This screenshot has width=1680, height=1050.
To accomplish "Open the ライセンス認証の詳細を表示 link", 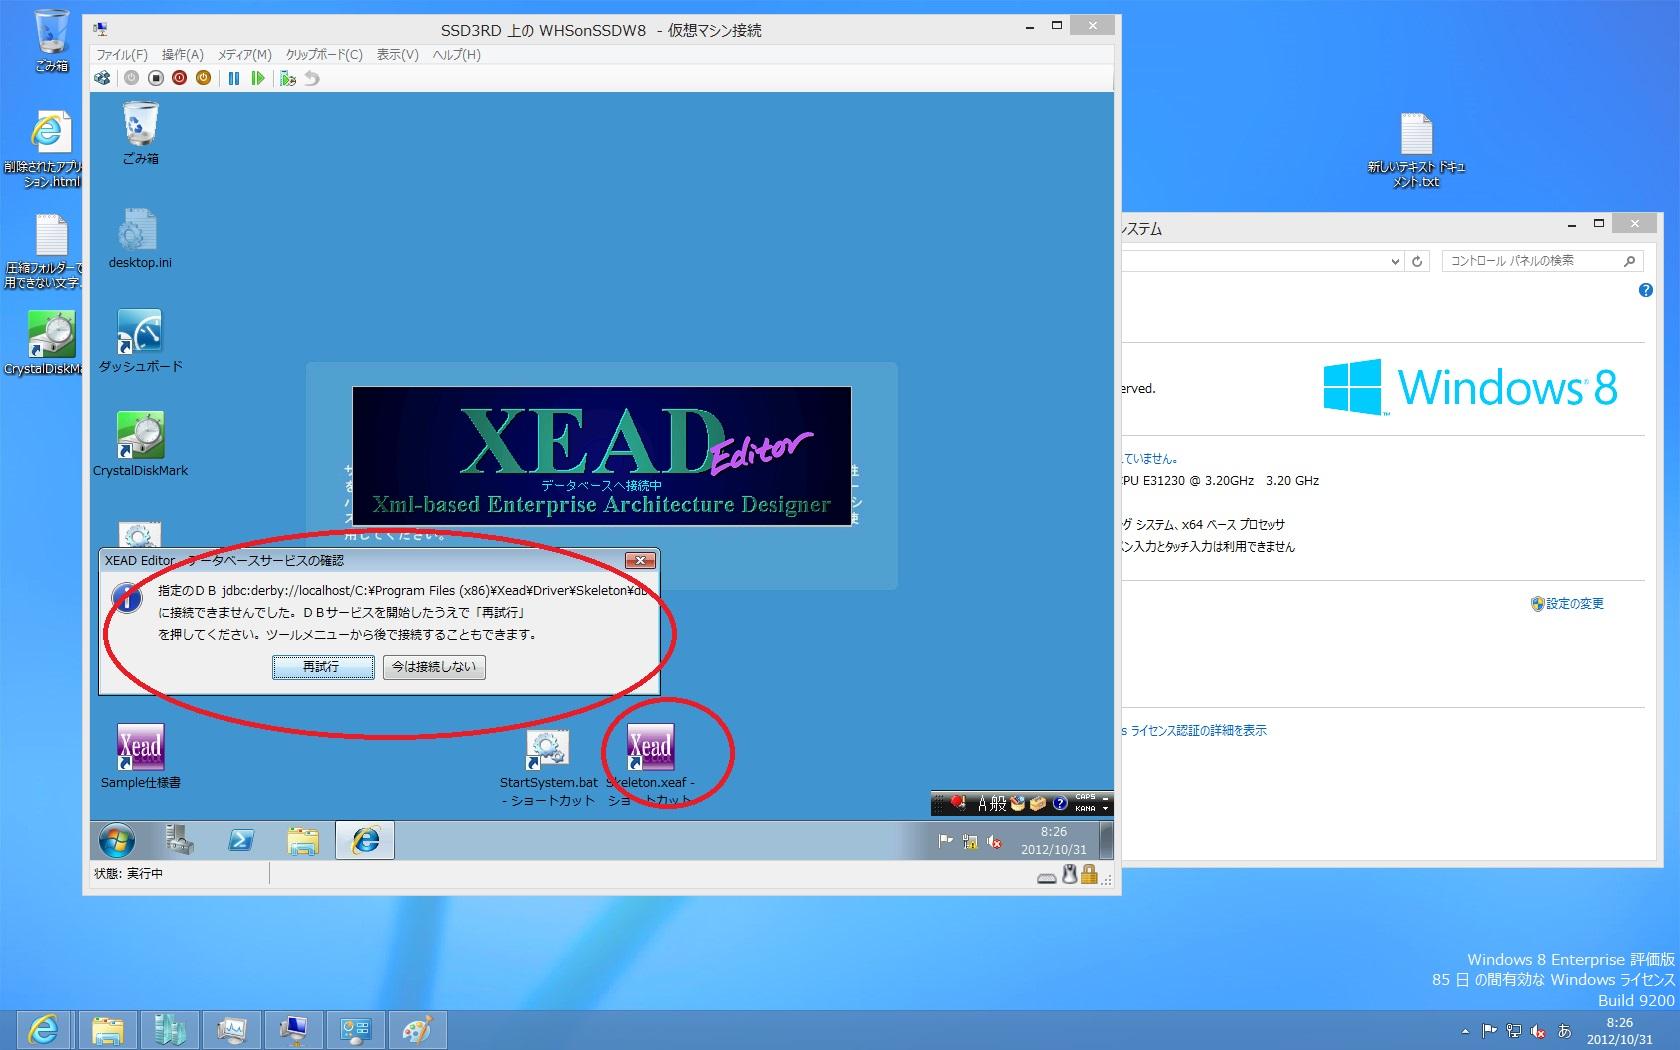I will [1199, 731].
